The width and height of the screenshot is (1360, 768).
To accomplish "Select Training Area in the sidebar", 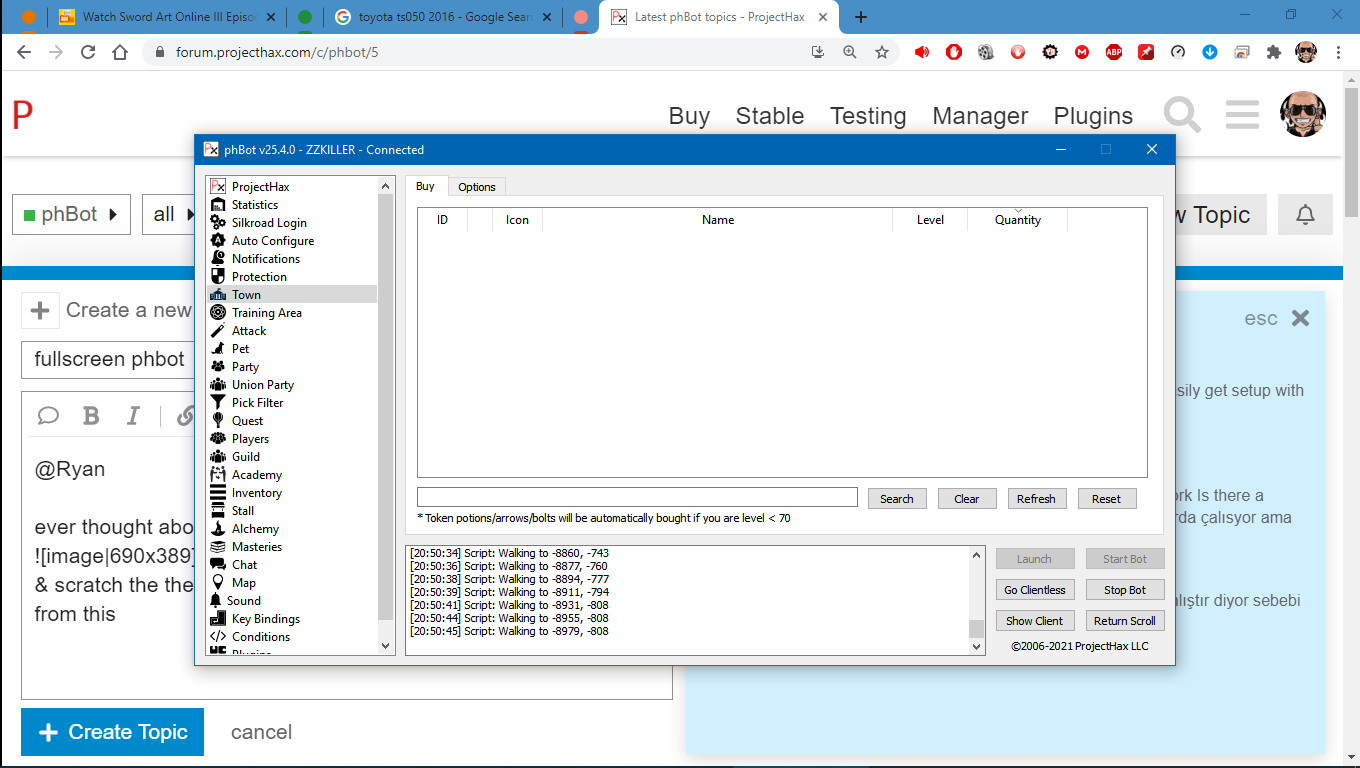I will [x=266, y=313].
